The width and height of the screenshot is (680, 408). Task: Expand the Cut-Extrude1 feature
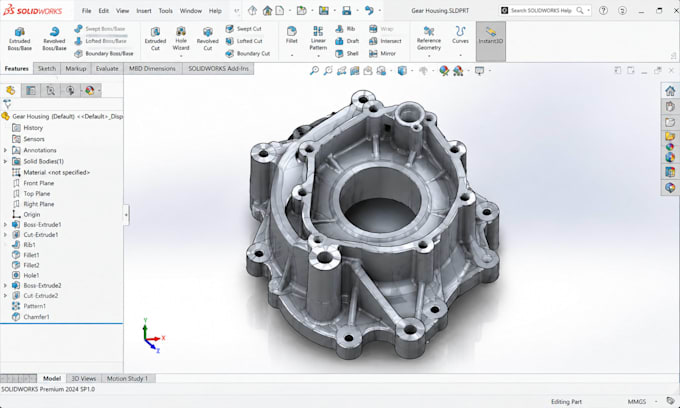[x=5, y=235]
